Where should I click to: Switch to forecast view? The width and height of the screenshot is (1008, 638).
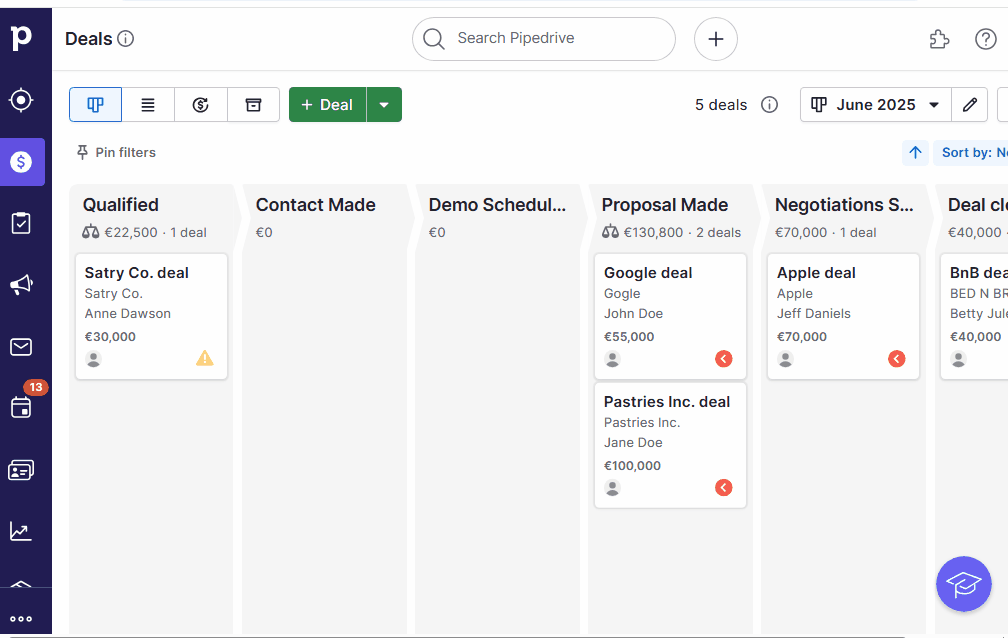click(x=201, y=104)
